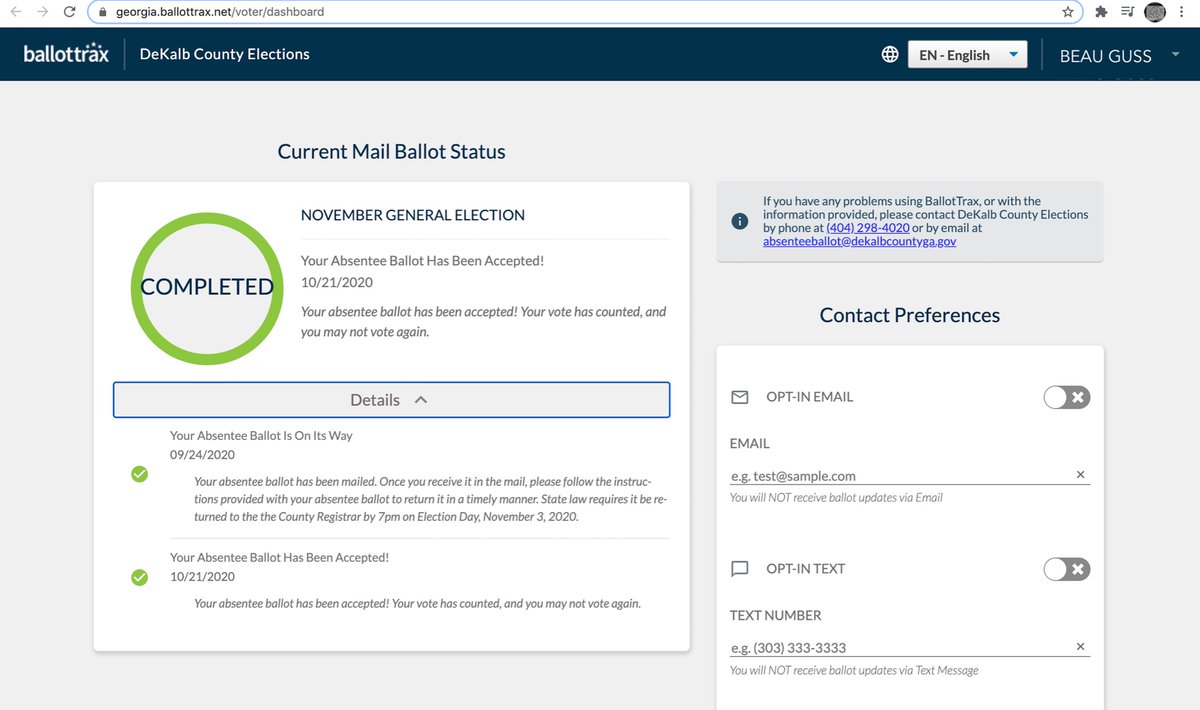Open the media controls icon in toolbar
The width and height of the screenshot is (1200, 710).
(1127, 12)
